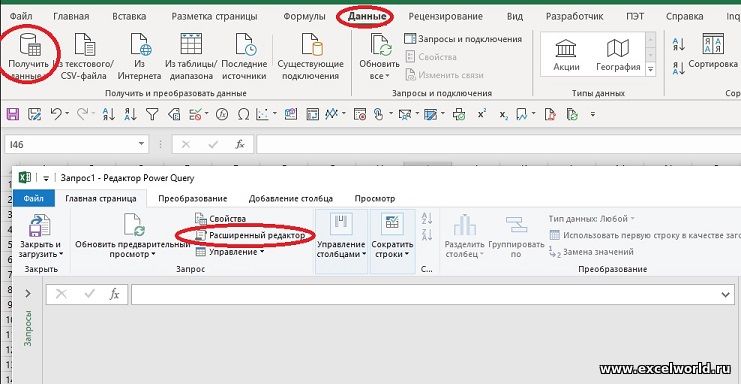Select the Акции data type
Image resolution: width=741 pixels, height=384 pixels.
click(566, 55)
